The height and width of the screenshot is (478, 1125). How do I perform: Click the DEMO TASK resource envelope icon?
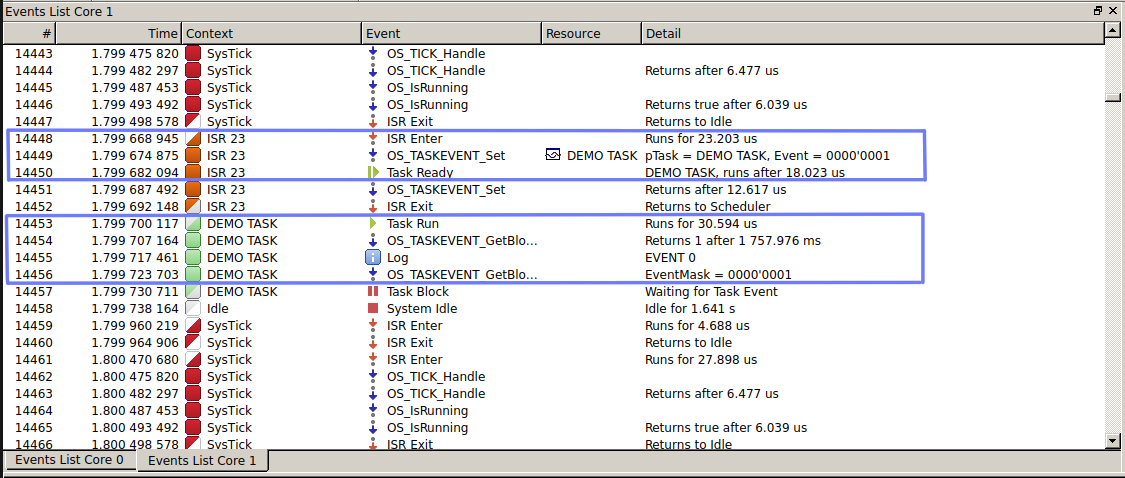[554, 156]
